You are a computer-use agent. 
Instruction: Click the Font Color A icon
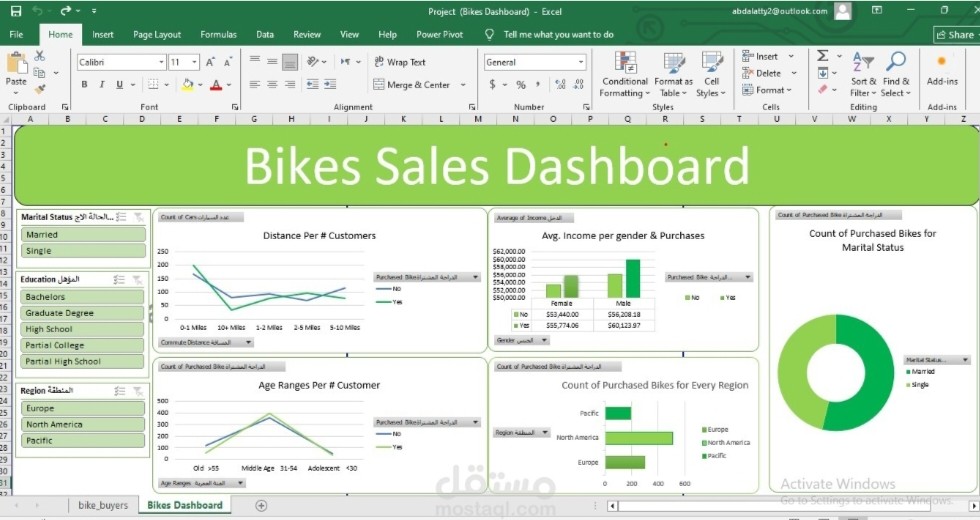click(216, 84)
